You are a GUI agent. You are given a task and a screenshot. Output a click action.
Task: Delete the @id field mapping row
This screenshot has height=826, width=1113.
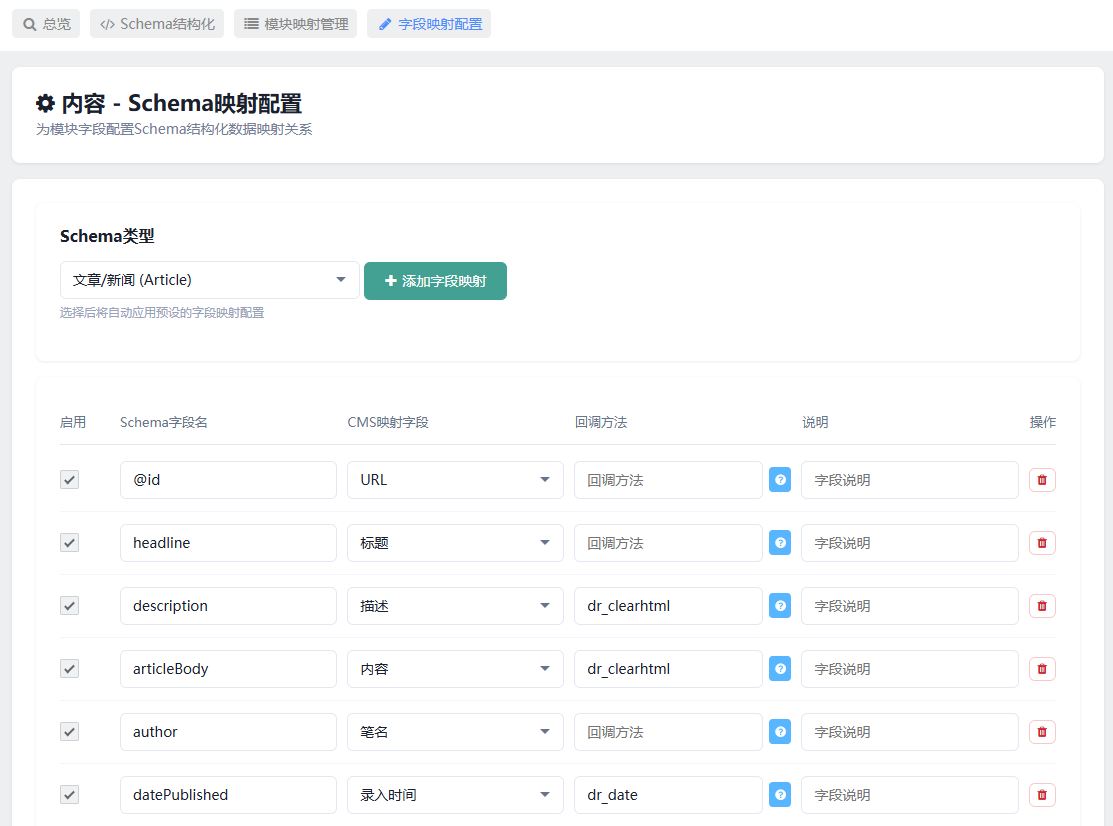[1042, 480]
